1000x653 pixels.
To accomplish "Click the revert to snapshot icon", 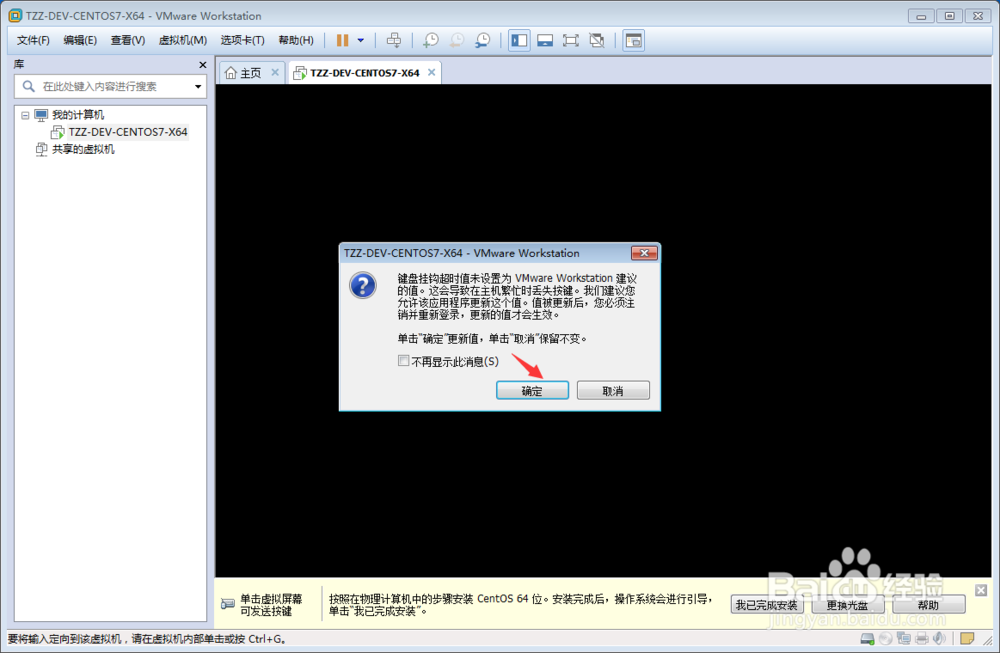I will tap(457, 41).
